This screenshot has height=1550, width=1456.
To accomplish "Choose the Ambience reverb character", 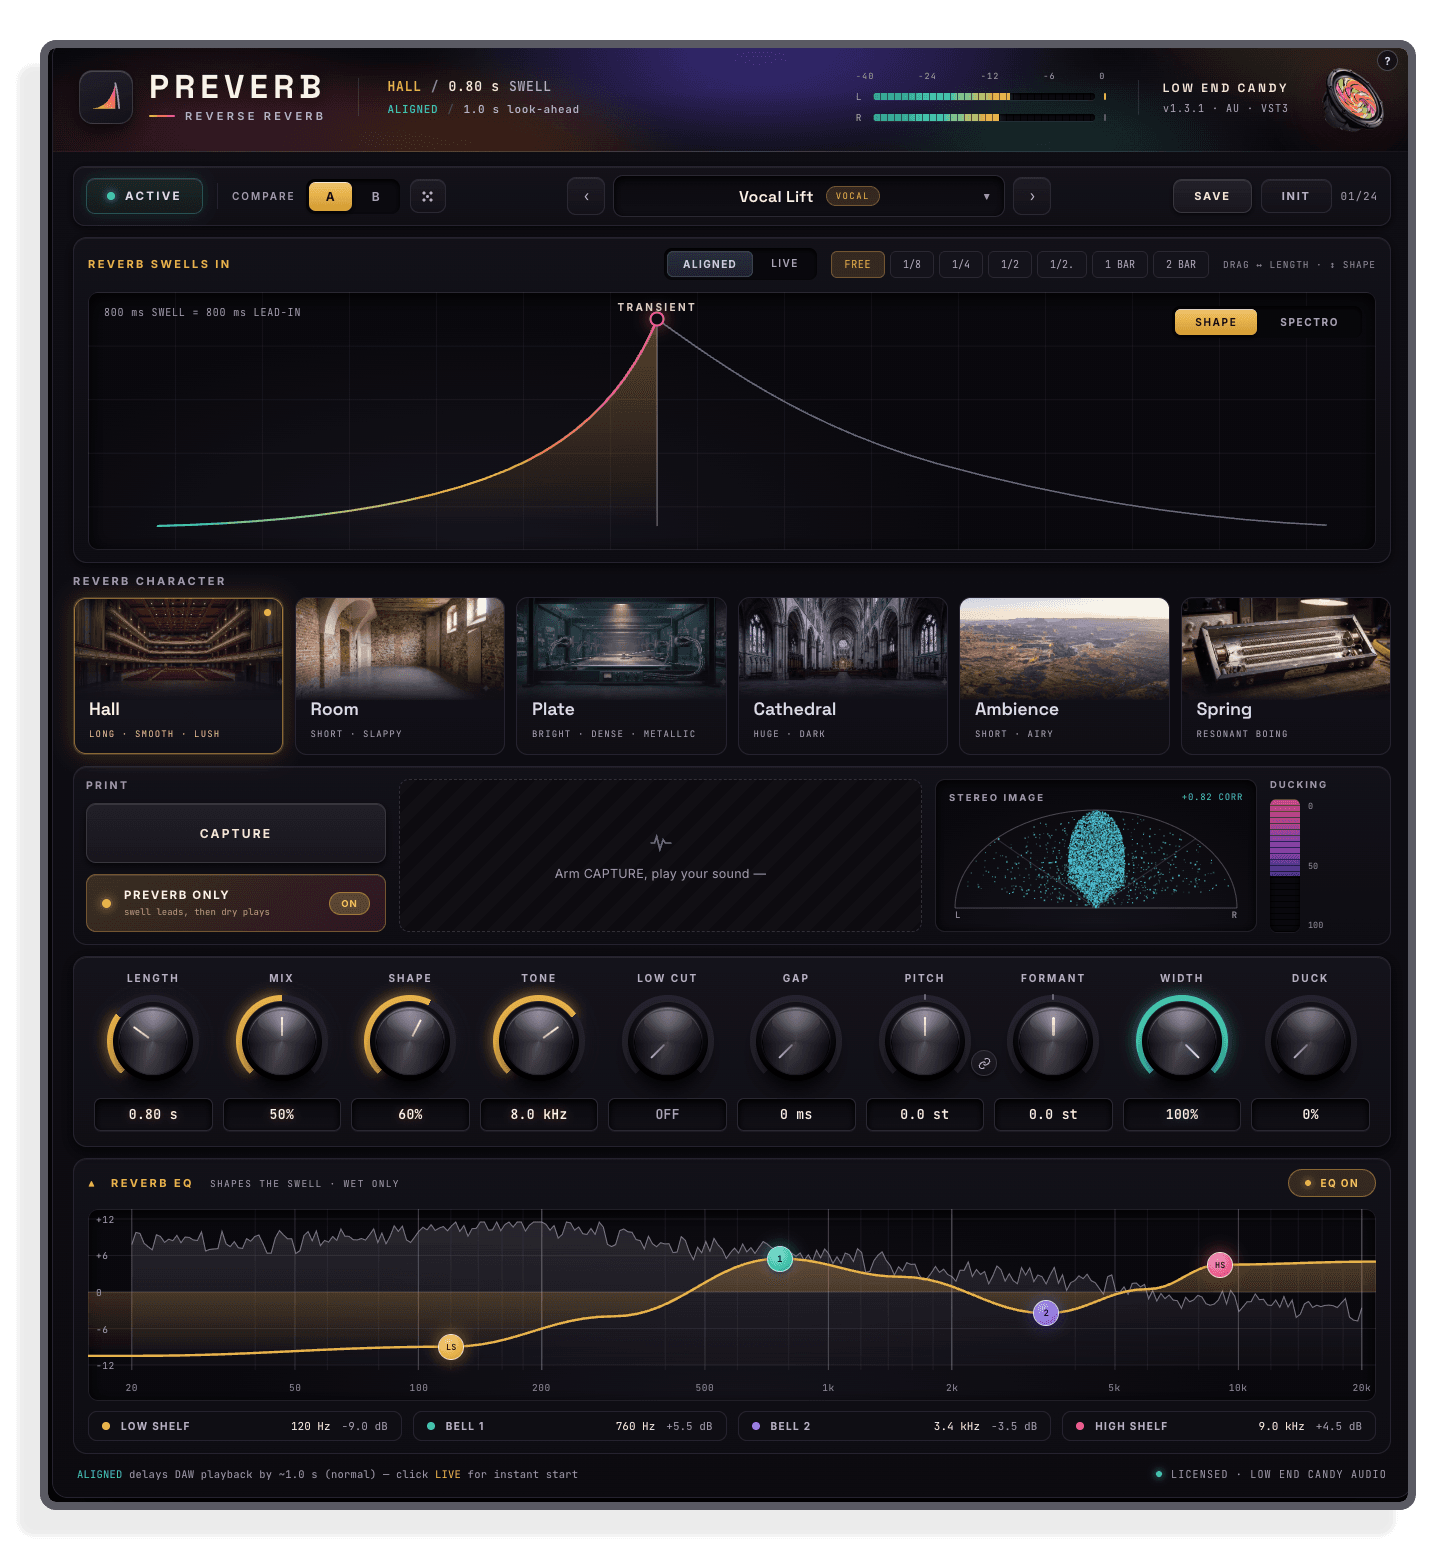I will click(1064, 676).
